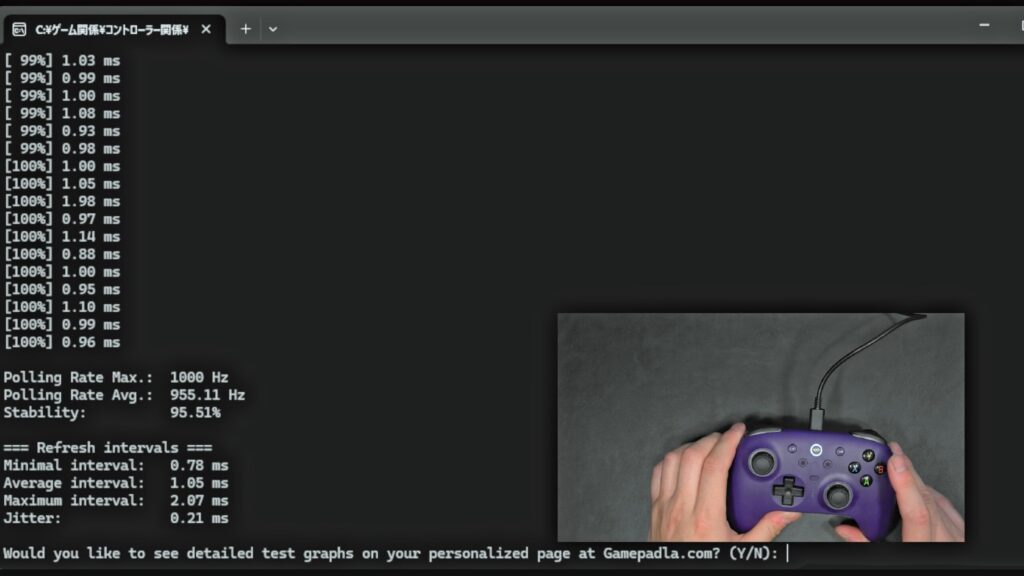Click the '[ 99%] 1.03 ms' log line

point(62,61)
